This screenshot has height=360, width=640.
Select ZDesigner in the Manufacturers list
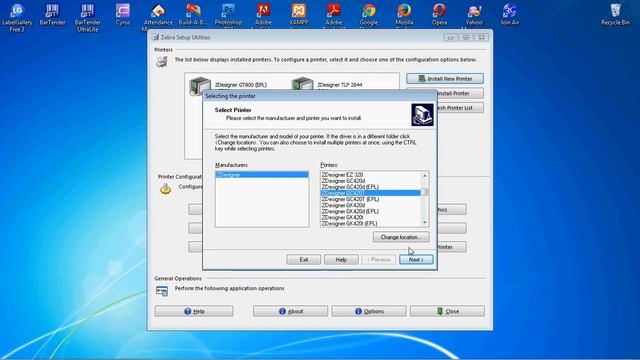click(262, 175)
